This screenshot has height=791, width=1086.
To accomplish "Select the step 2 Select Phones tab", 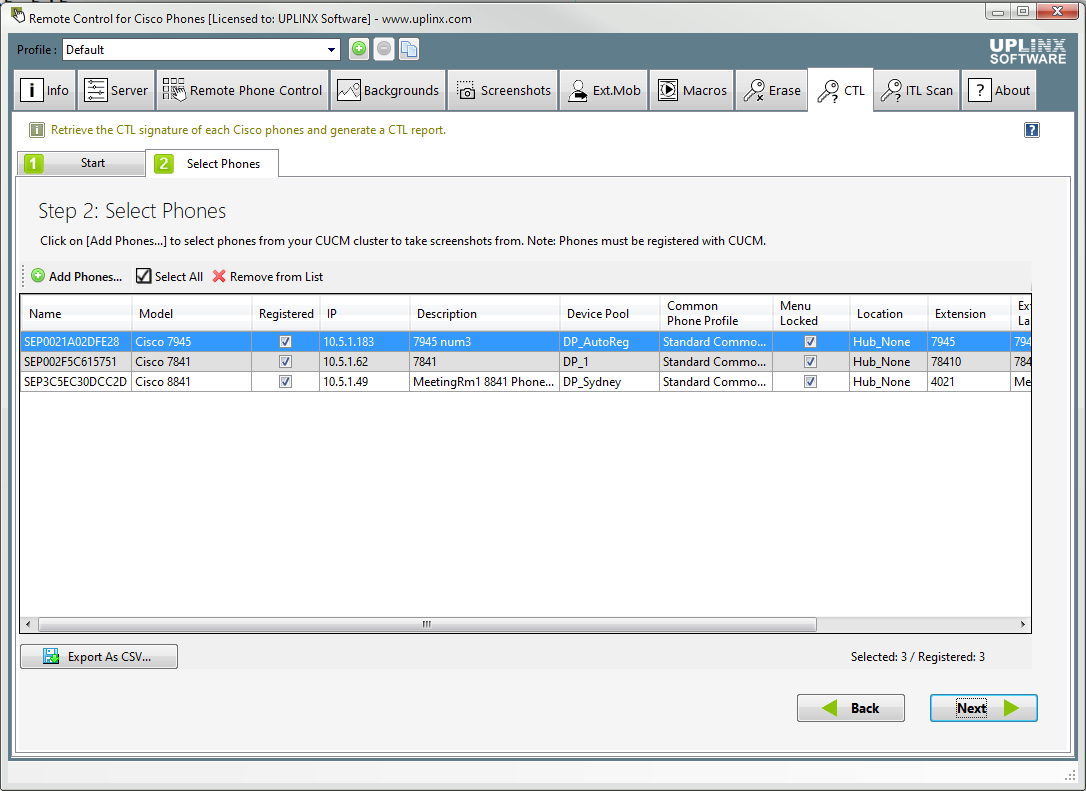I will (x=212, y=163).
